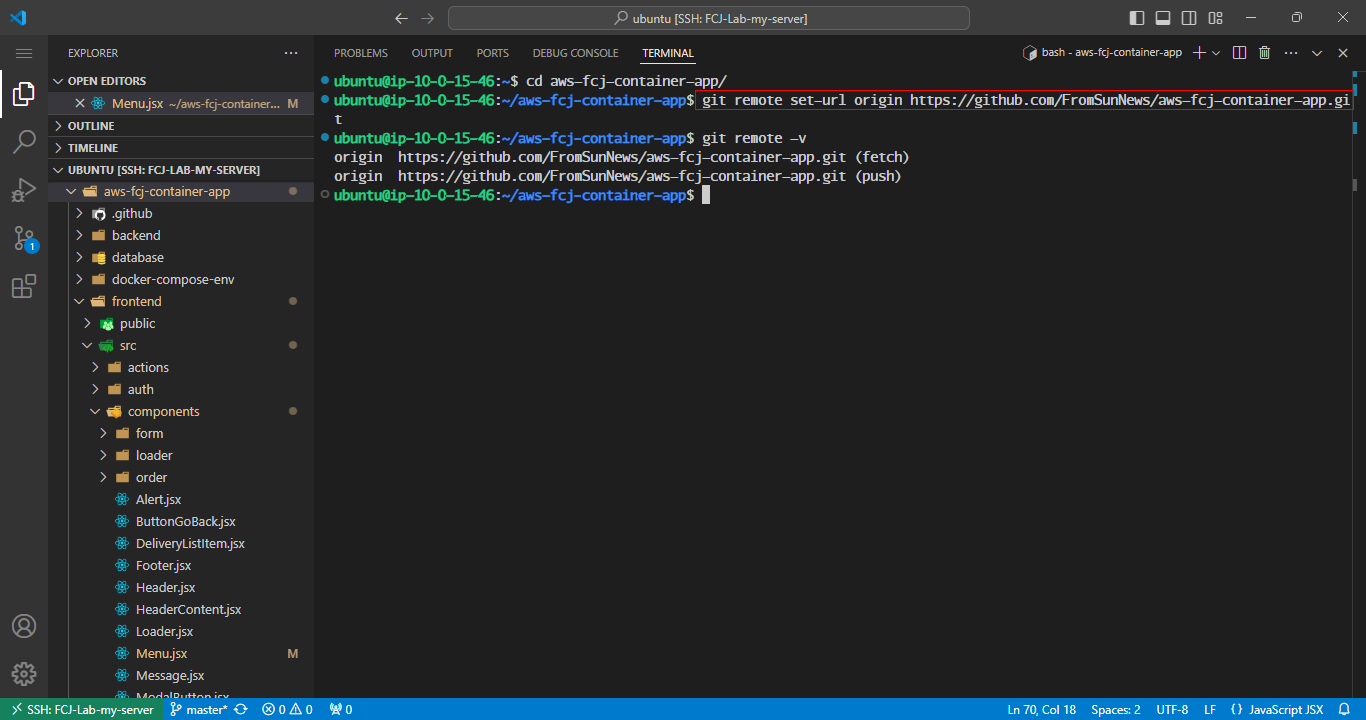The image size is (1366, 720).
Task: Open terminal panel more actions menu
Action: click(1291, 53)
